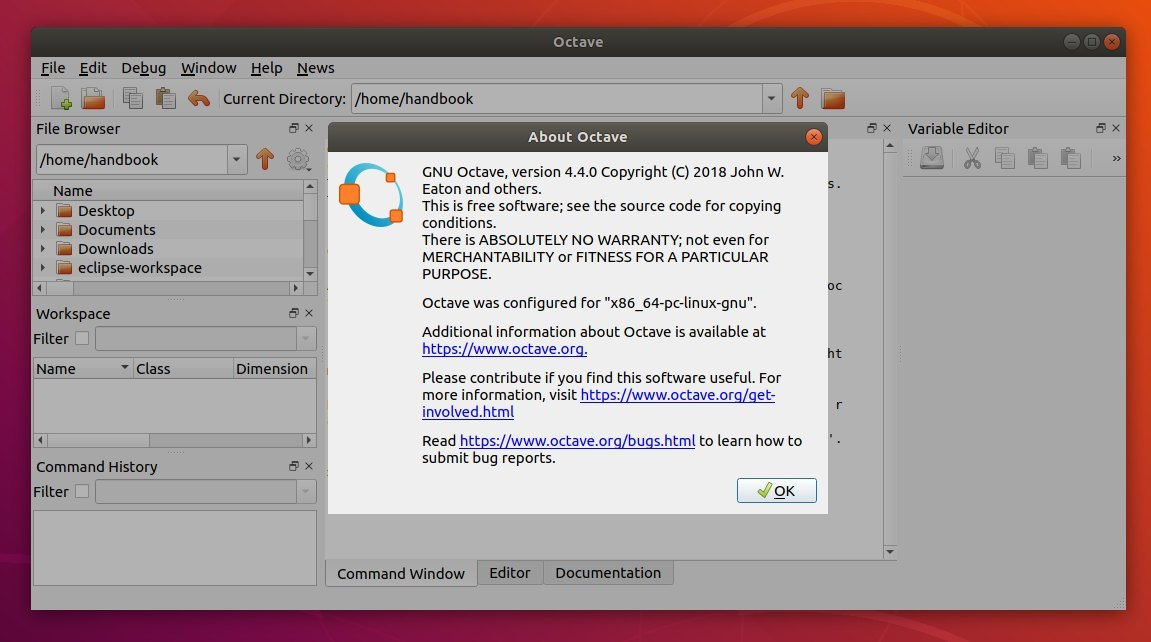Click the Current Directory path field
Viewport: 1151px width, 642px height.
557,98
